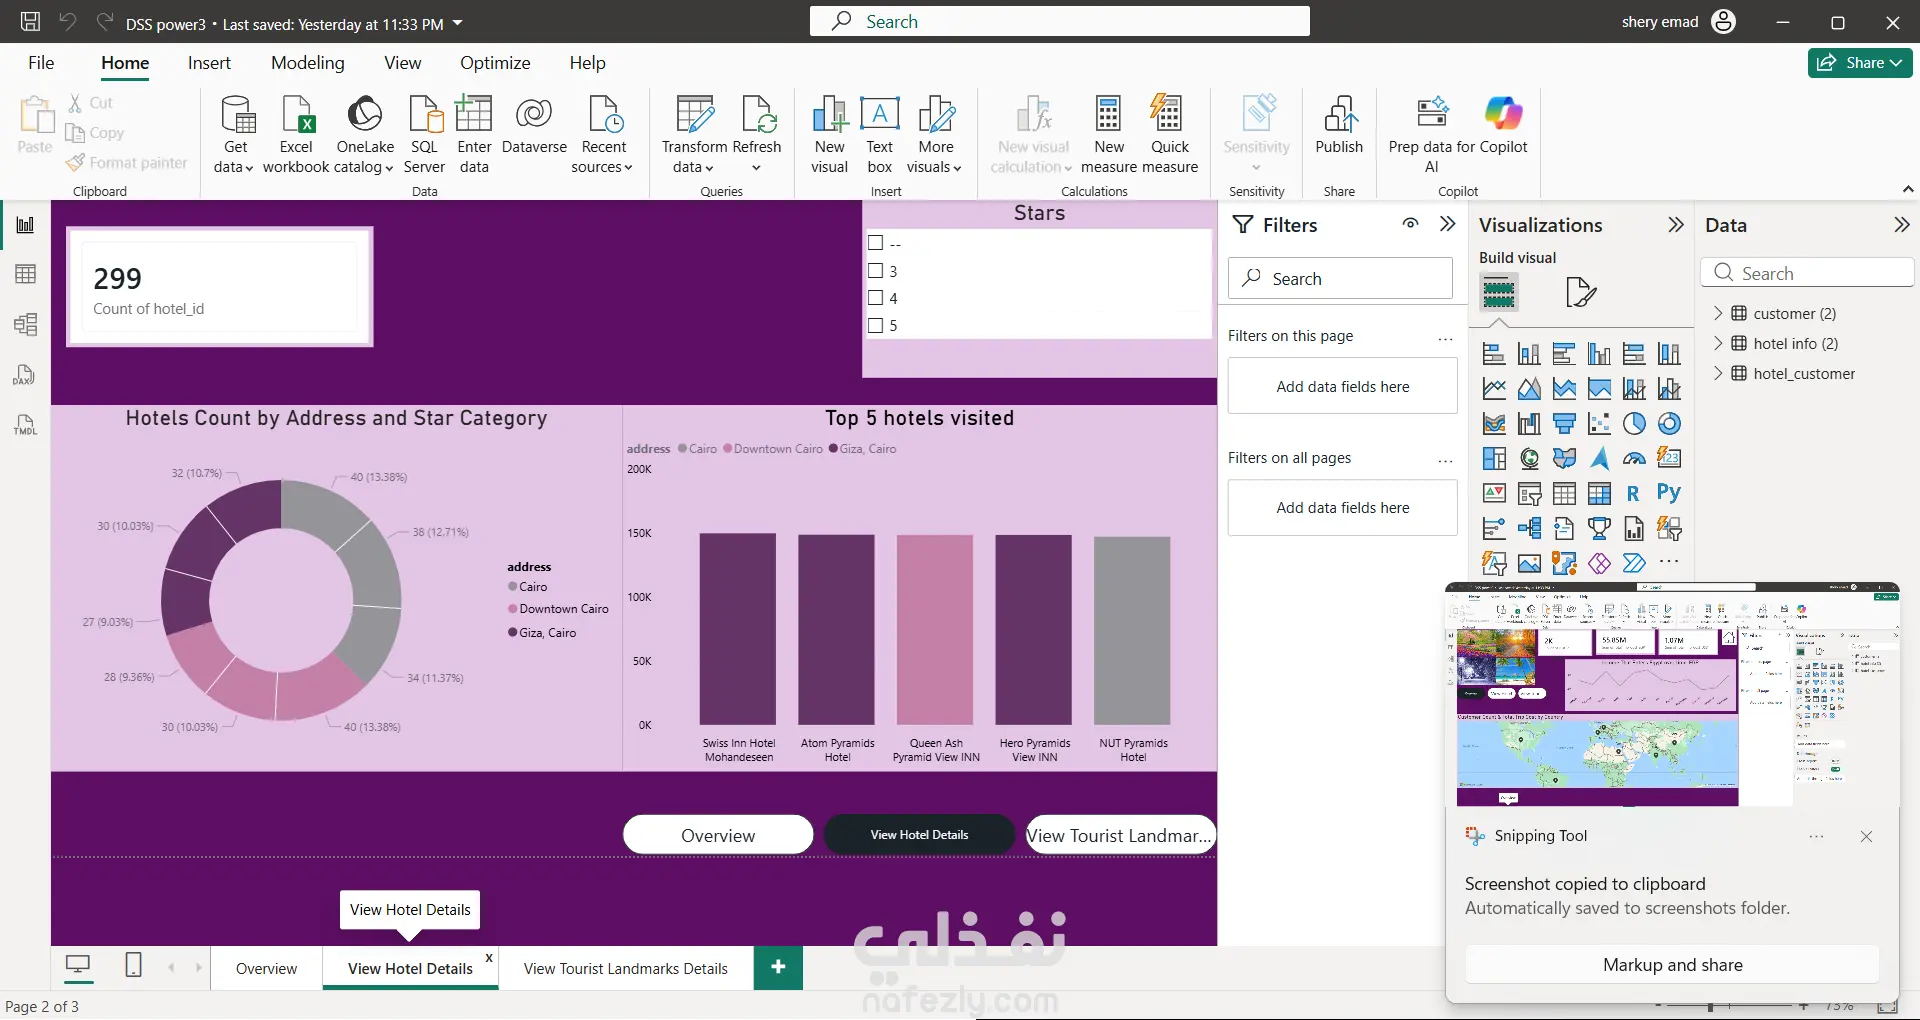Open DAX query view in sidebar
The height and width of the screenshot is (1020, 1920).
25,375
